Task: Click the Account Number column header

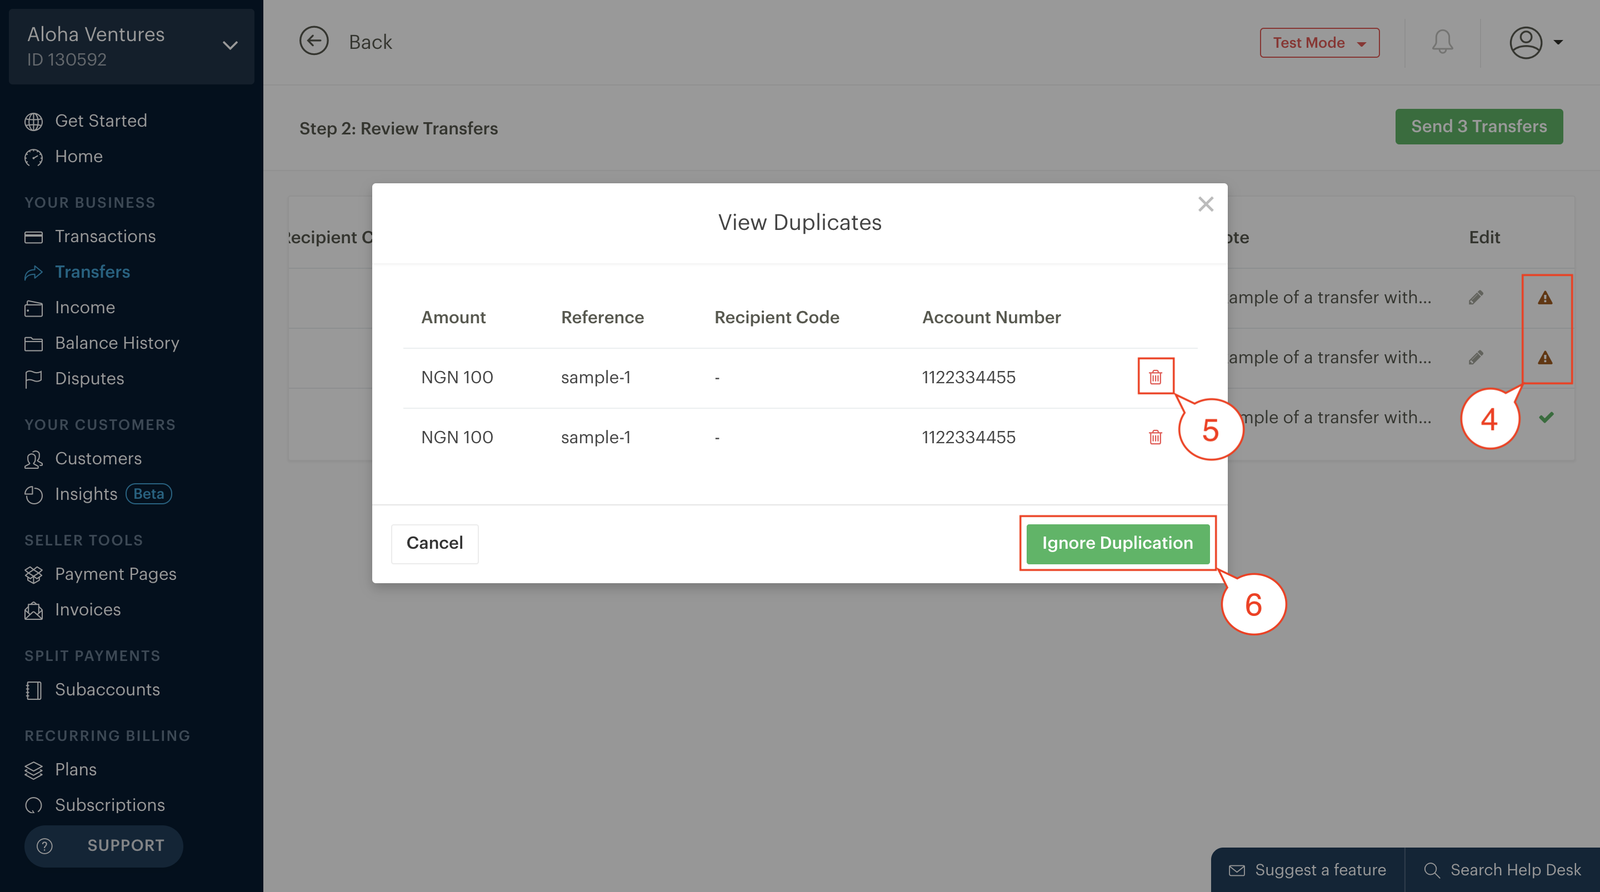Action: click(x=991, y=317)
